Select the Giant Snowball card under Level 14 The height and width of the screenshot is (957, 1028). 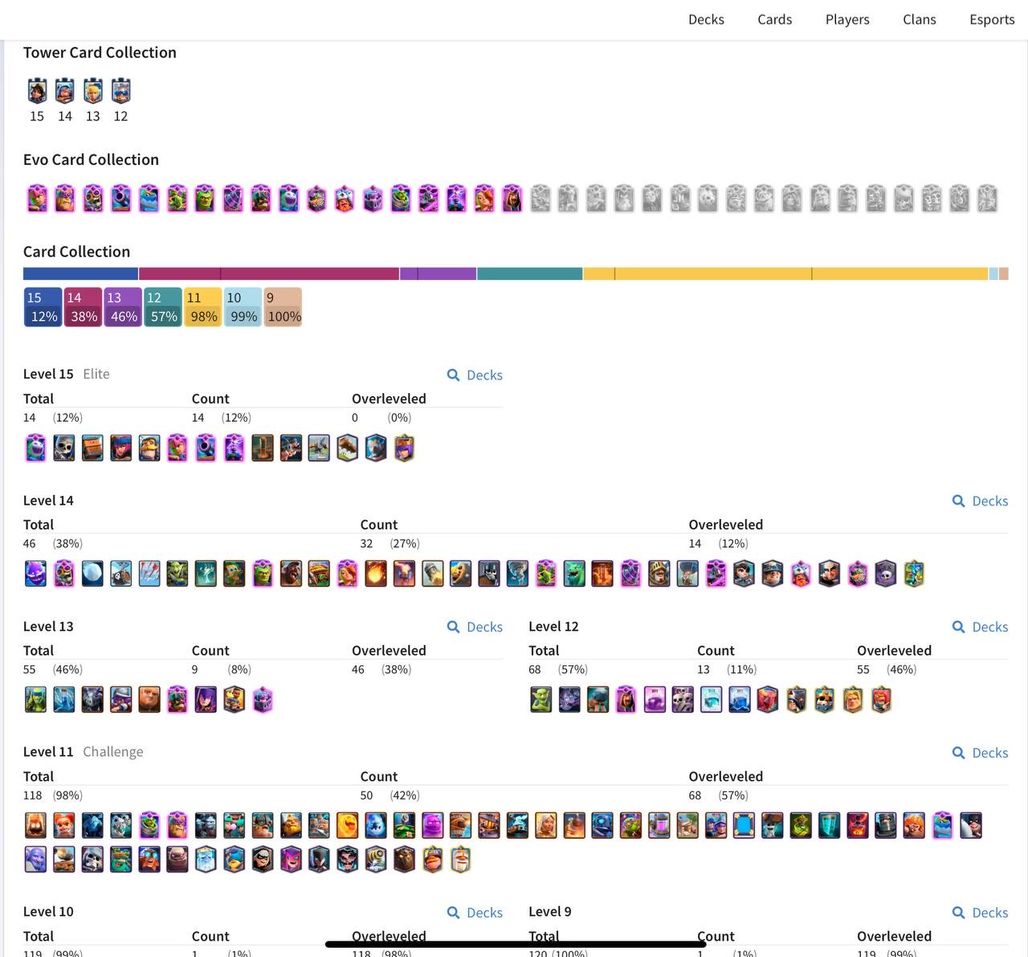click(92, 574)
